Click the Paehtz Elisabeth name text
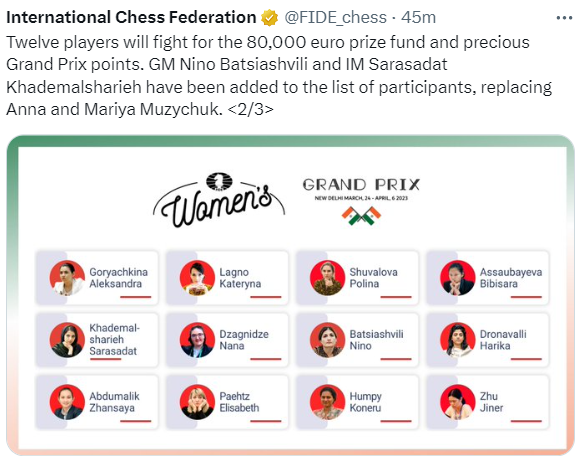The image size is (578, 456). point(239,402)
